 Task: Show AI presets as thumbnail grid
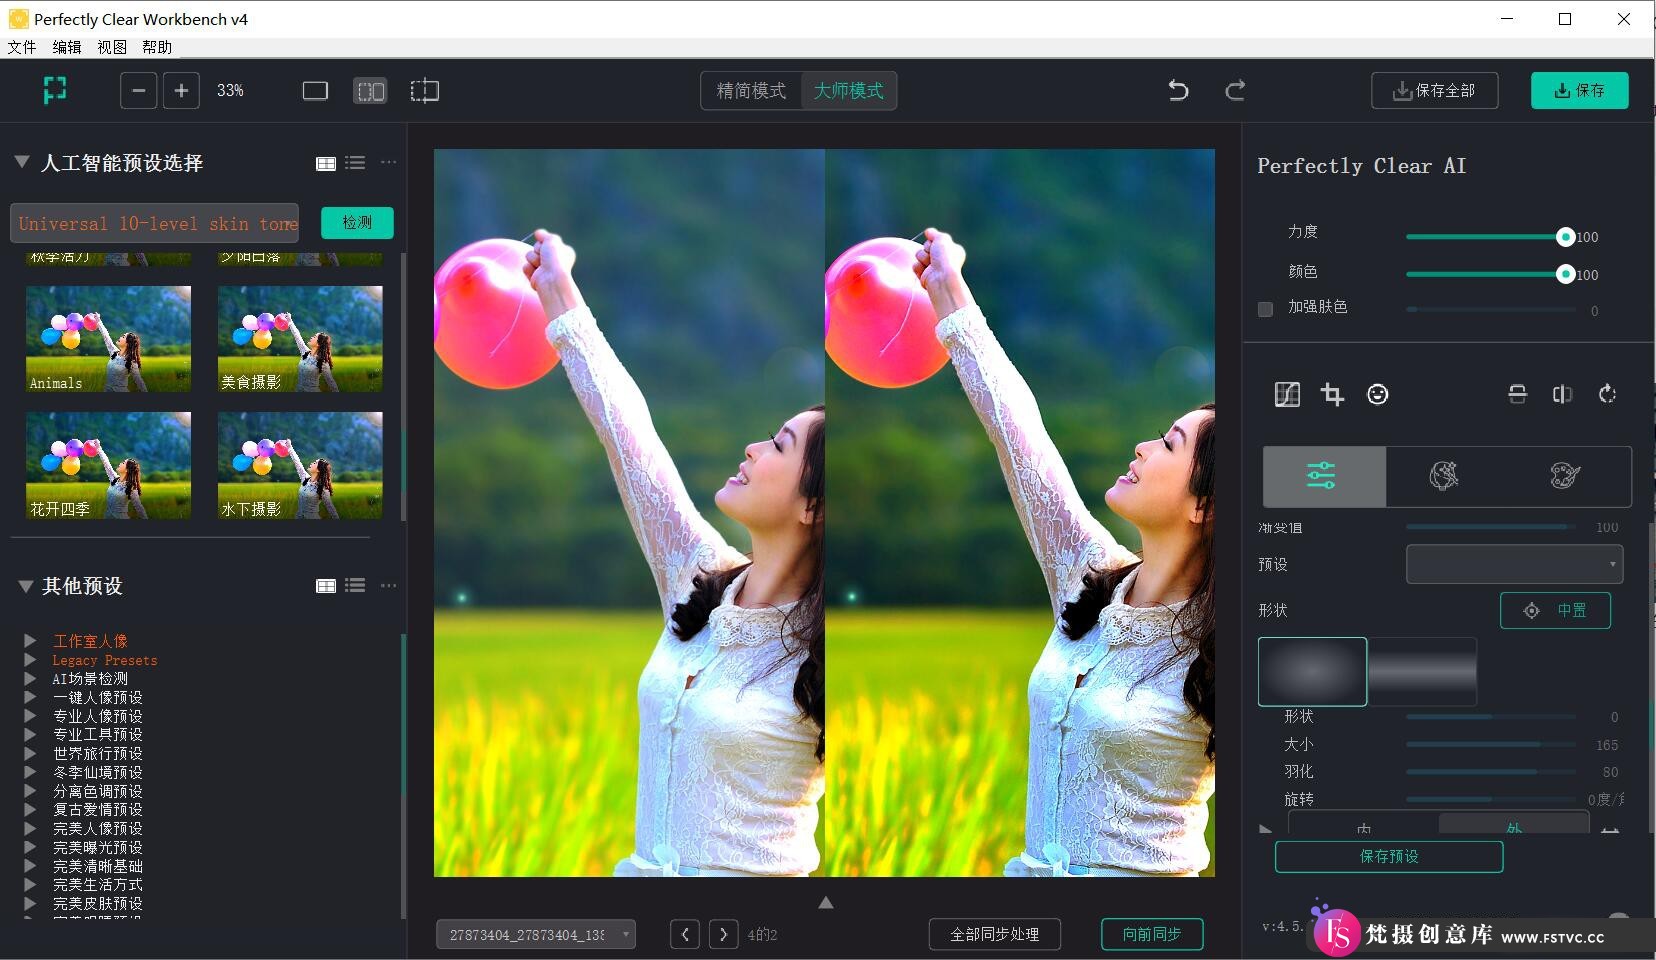[326, 163]
